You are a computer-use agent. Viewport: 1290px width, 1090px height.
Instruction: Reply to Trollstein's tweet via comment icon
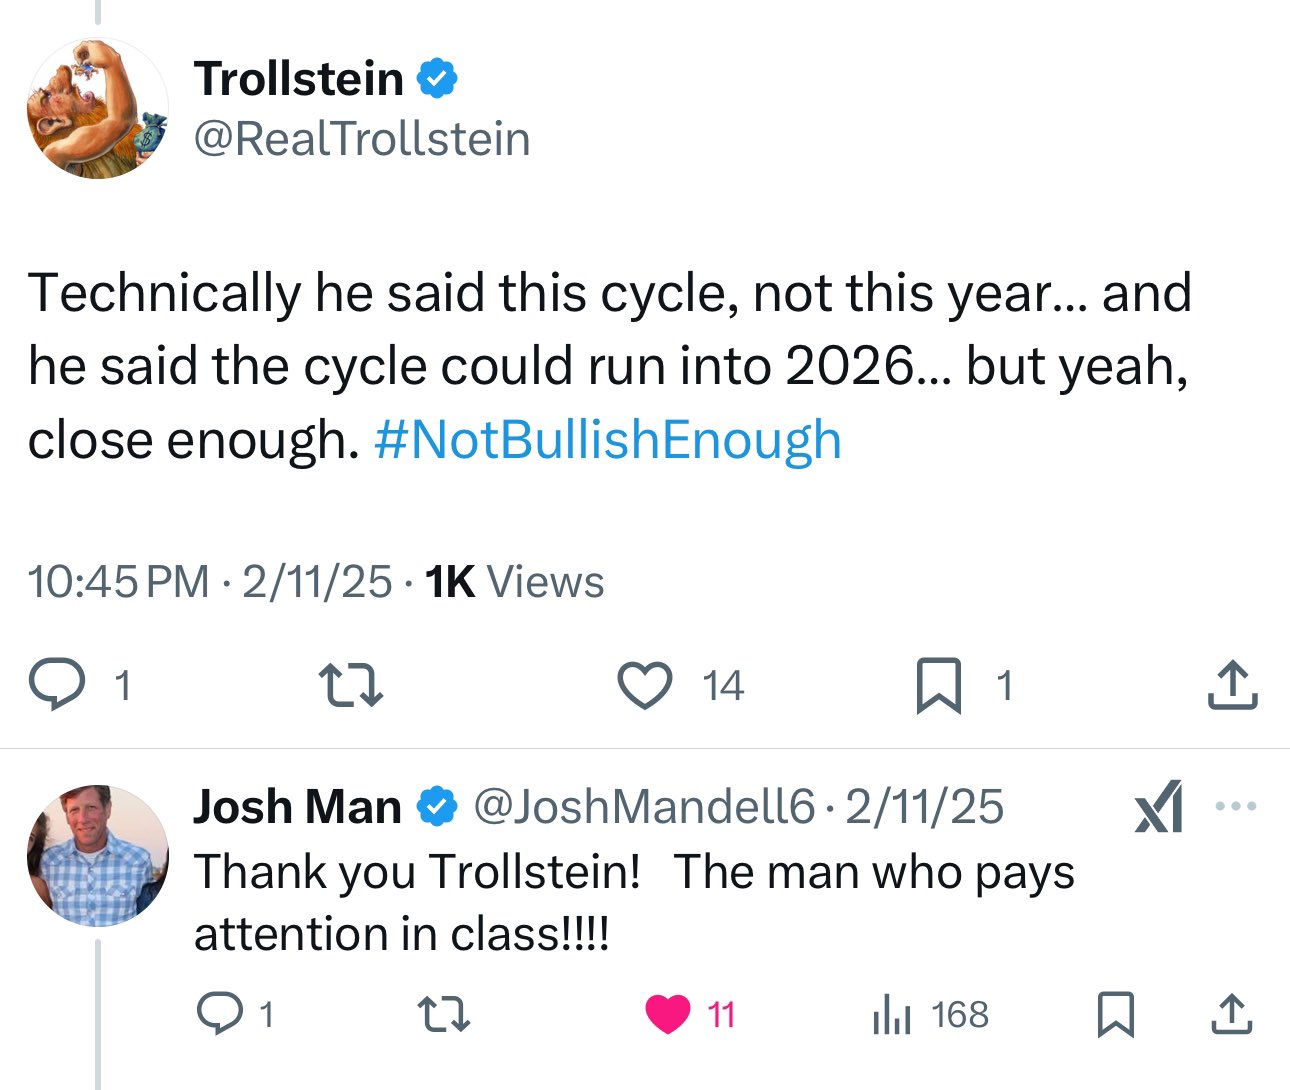click(x=57, y=686)
